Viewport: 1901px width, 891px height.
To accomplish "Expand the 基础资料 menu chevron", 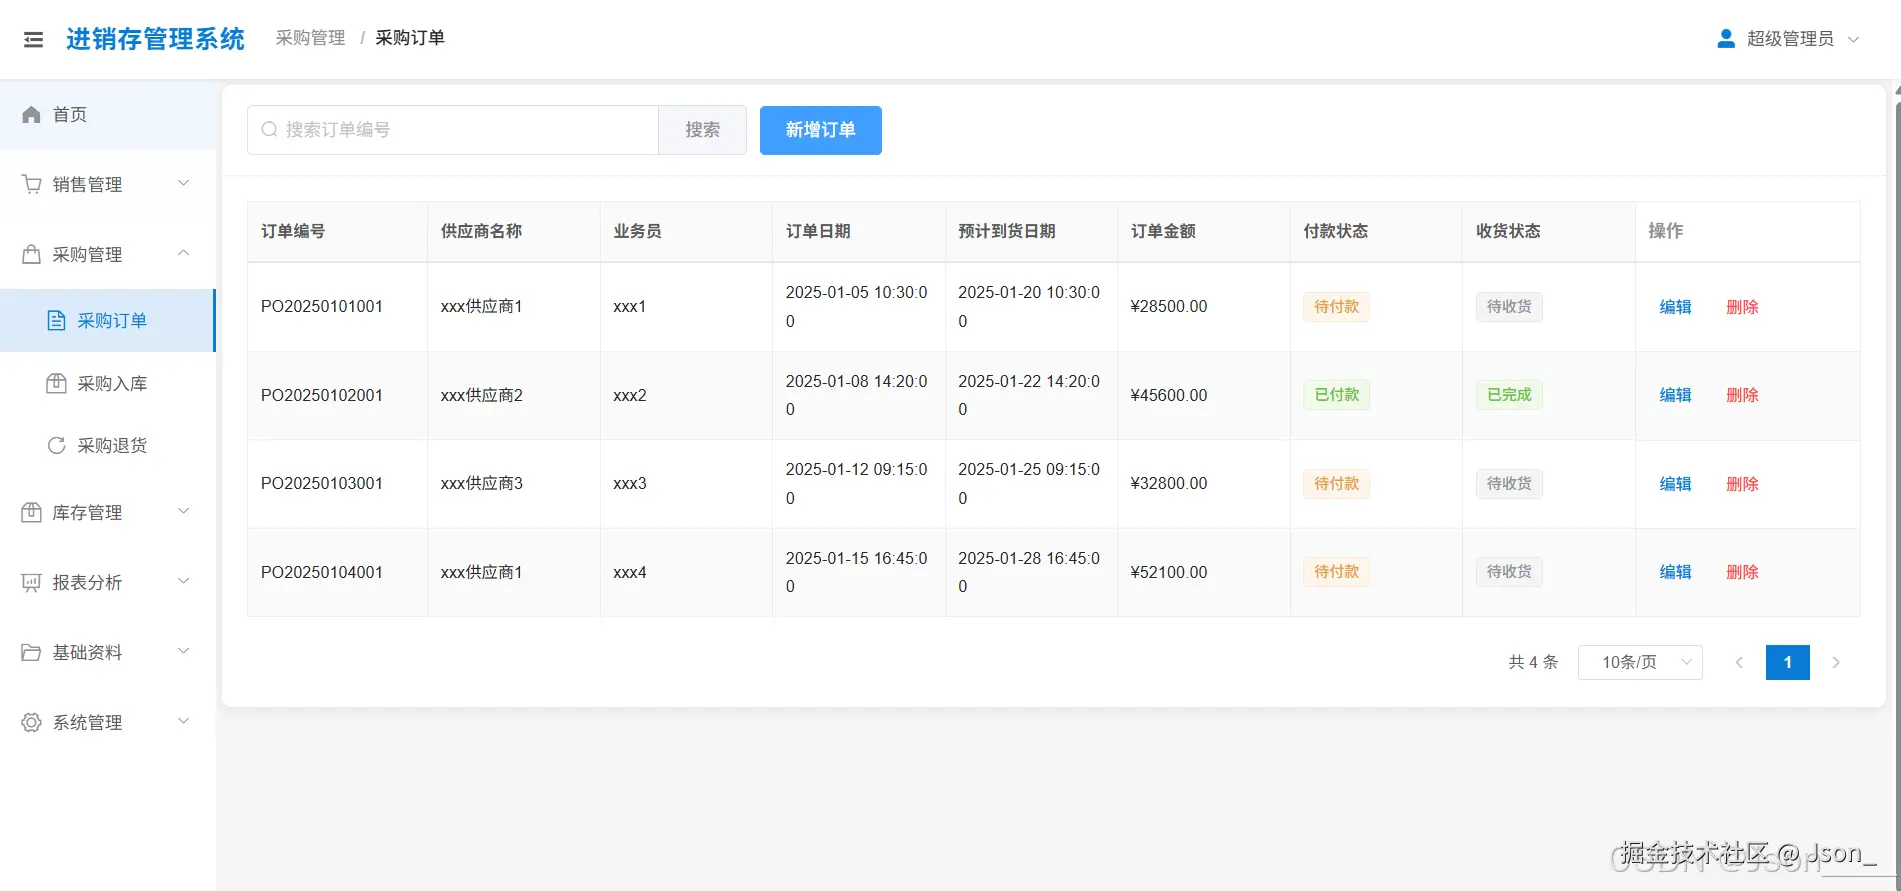I will click(184, 651).
